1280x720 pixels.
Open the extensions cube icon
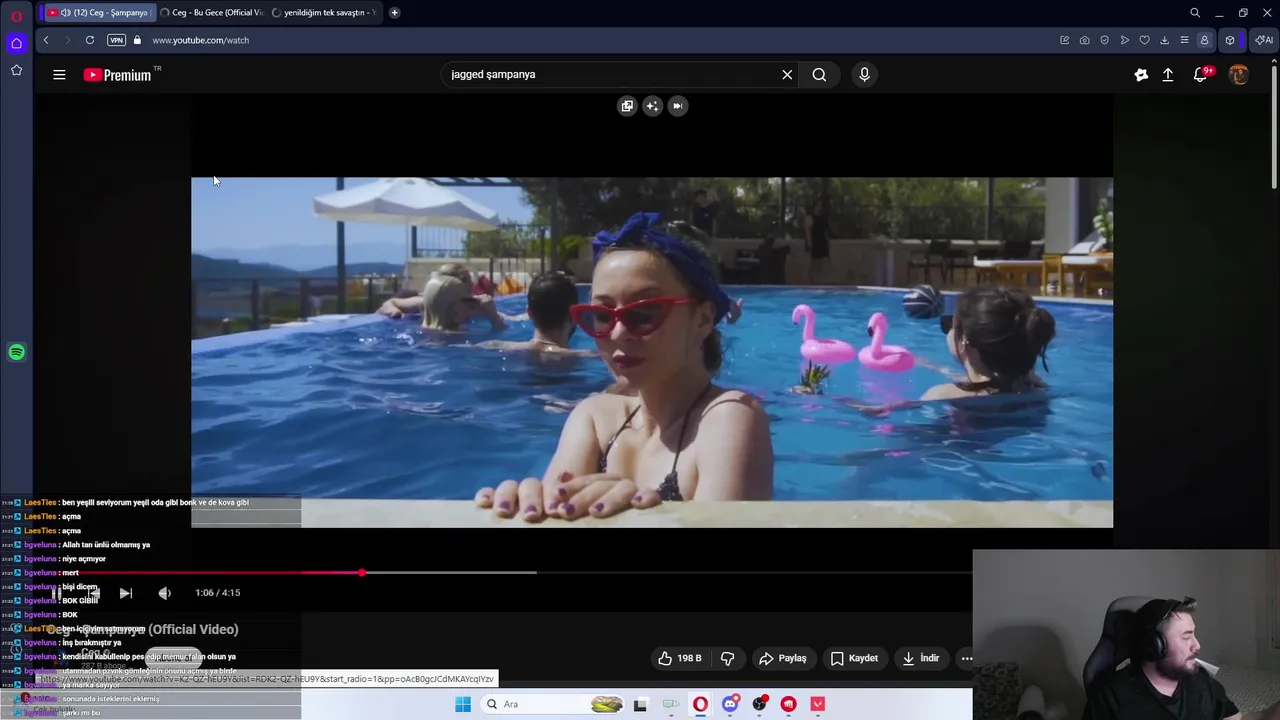pos(1230,40)
